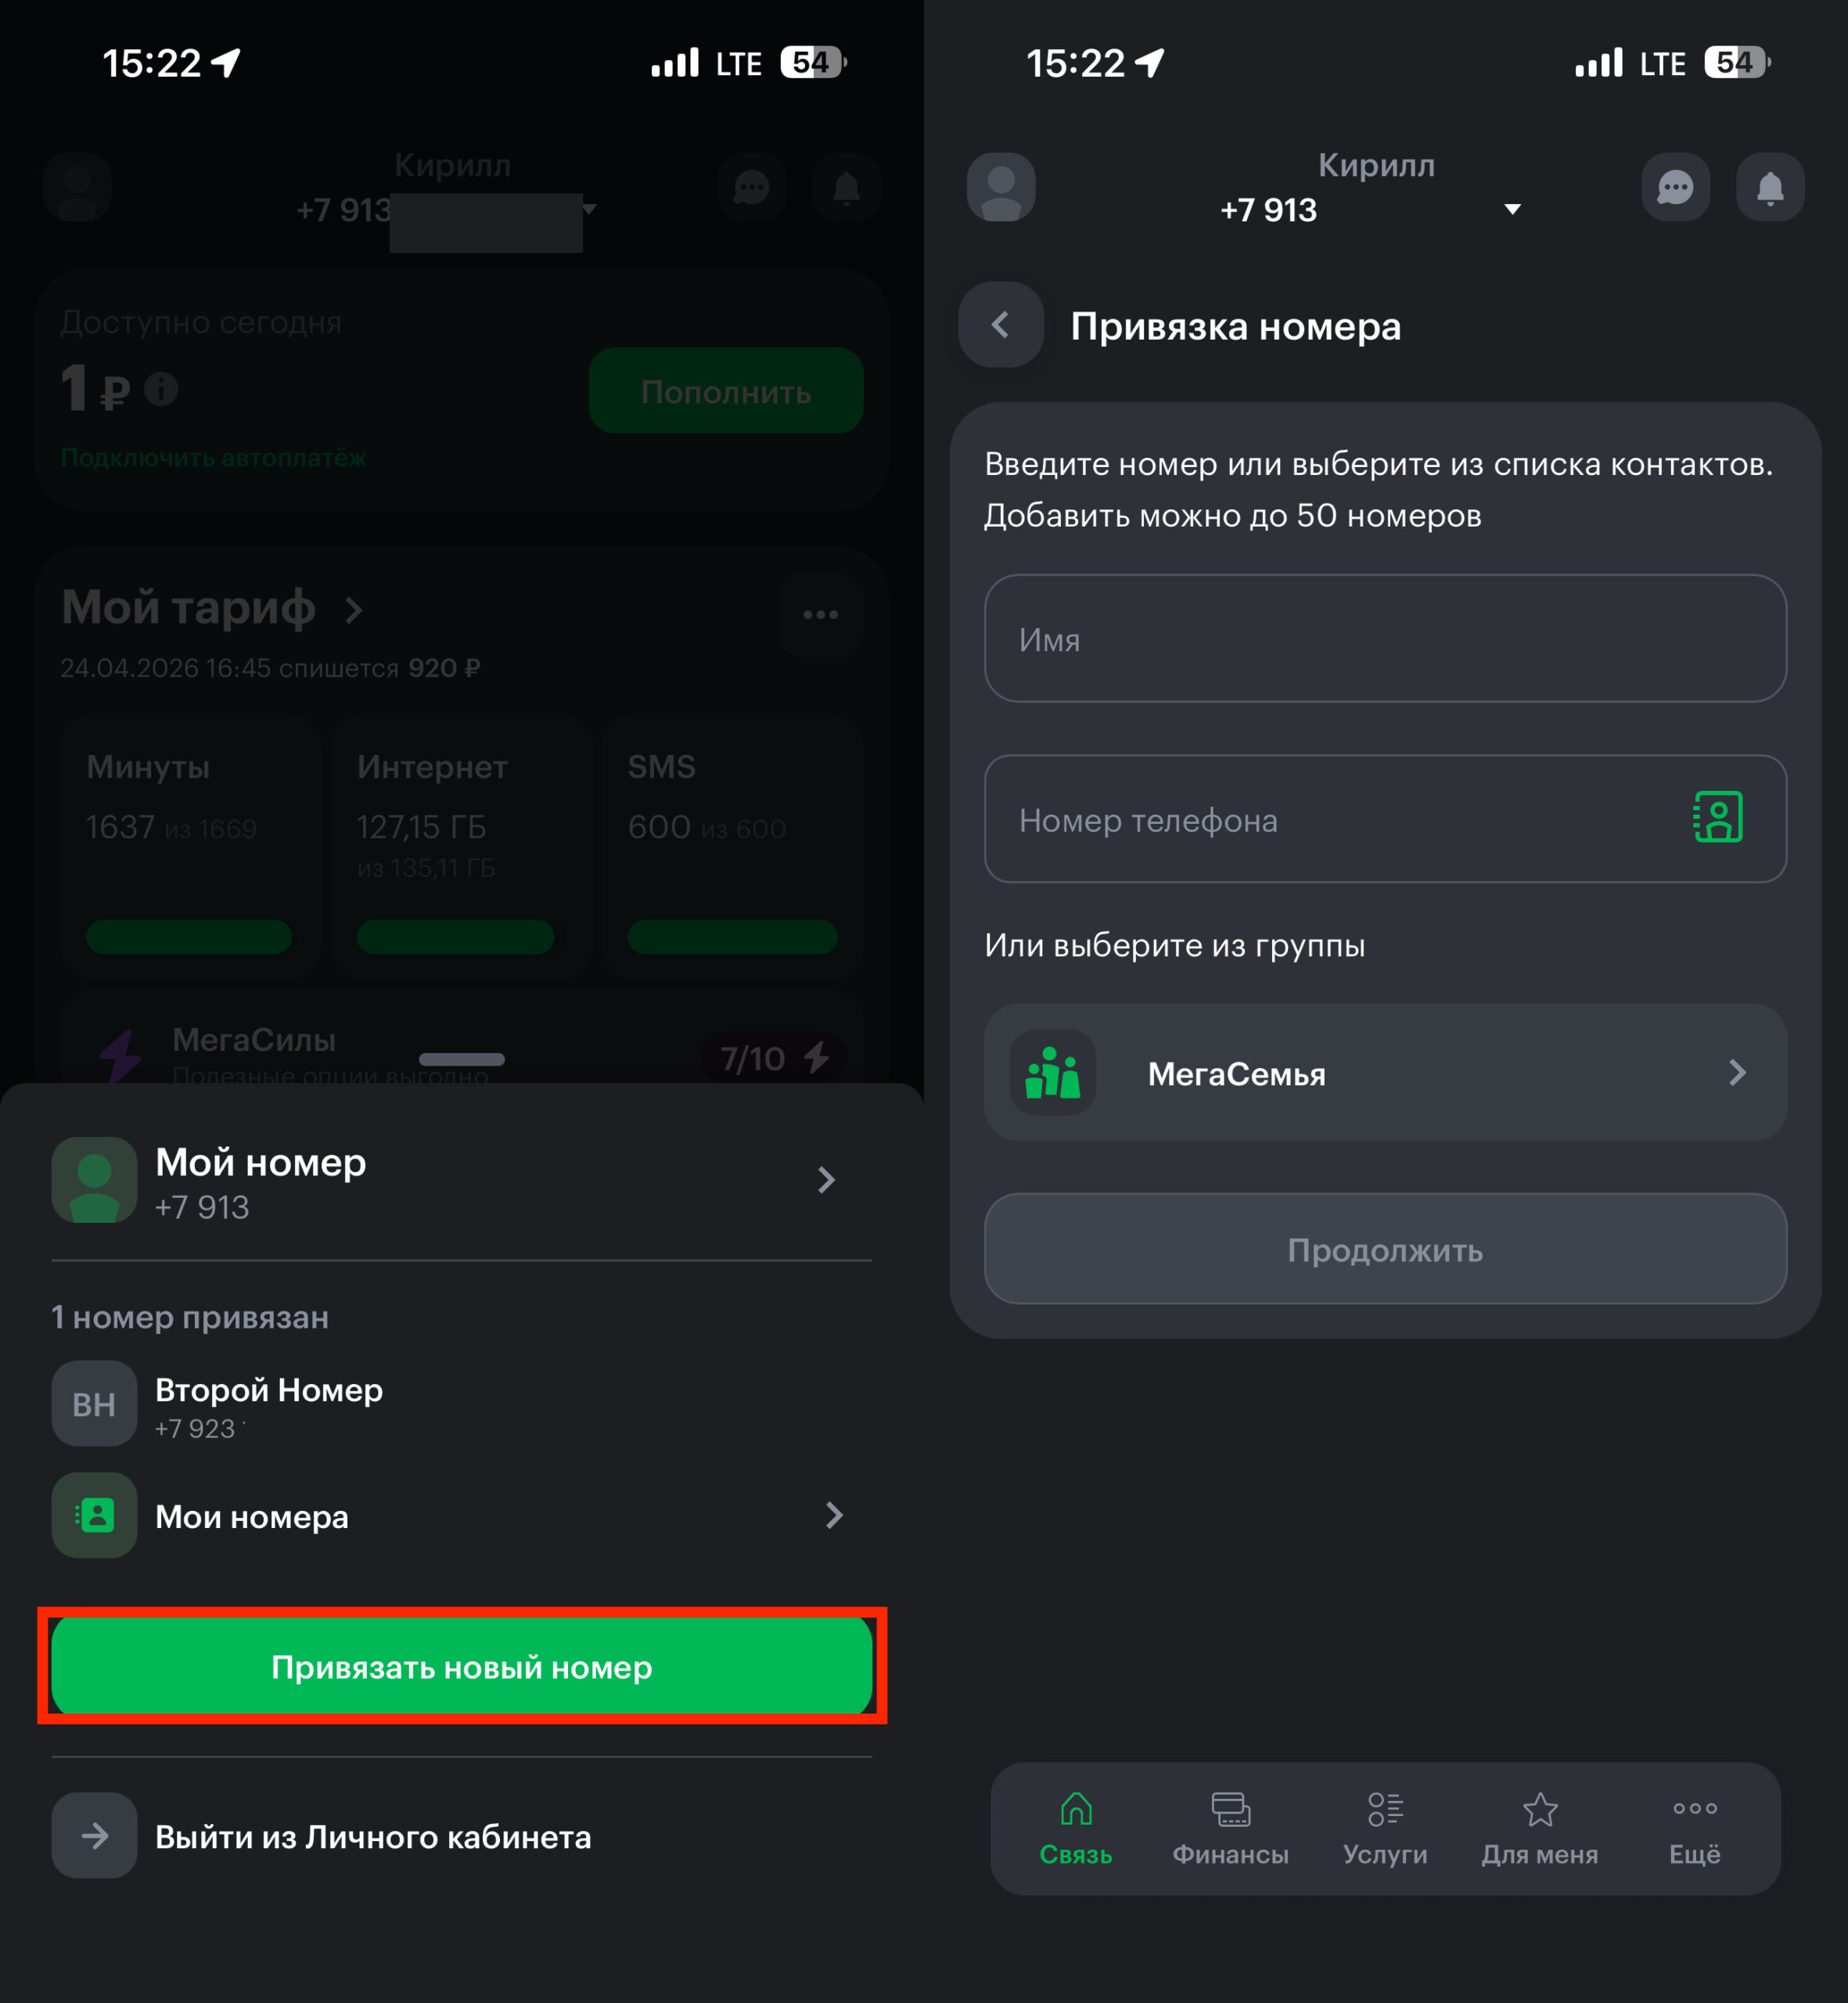Image resolution: width=1848 pixels, height=2003 pixels.
Task: Go back from Привязка номера screen
Action: pyautogui.click(x=1000, y=325)
